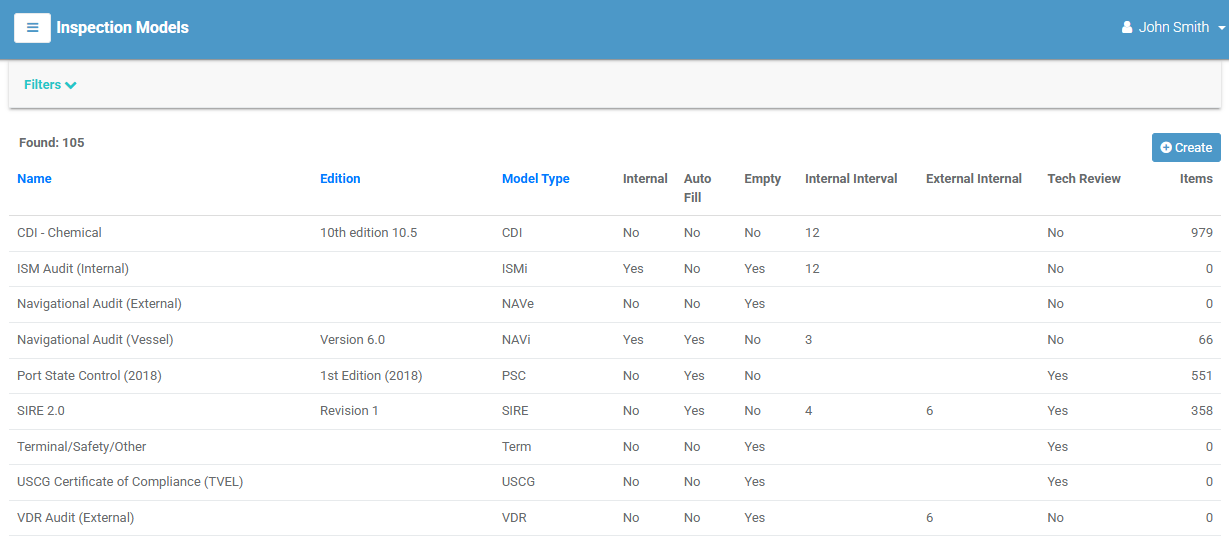Open USCG Certificate of Compliance (TVEL)
This screenshot has width=1229, height=541.
(615, 482)
